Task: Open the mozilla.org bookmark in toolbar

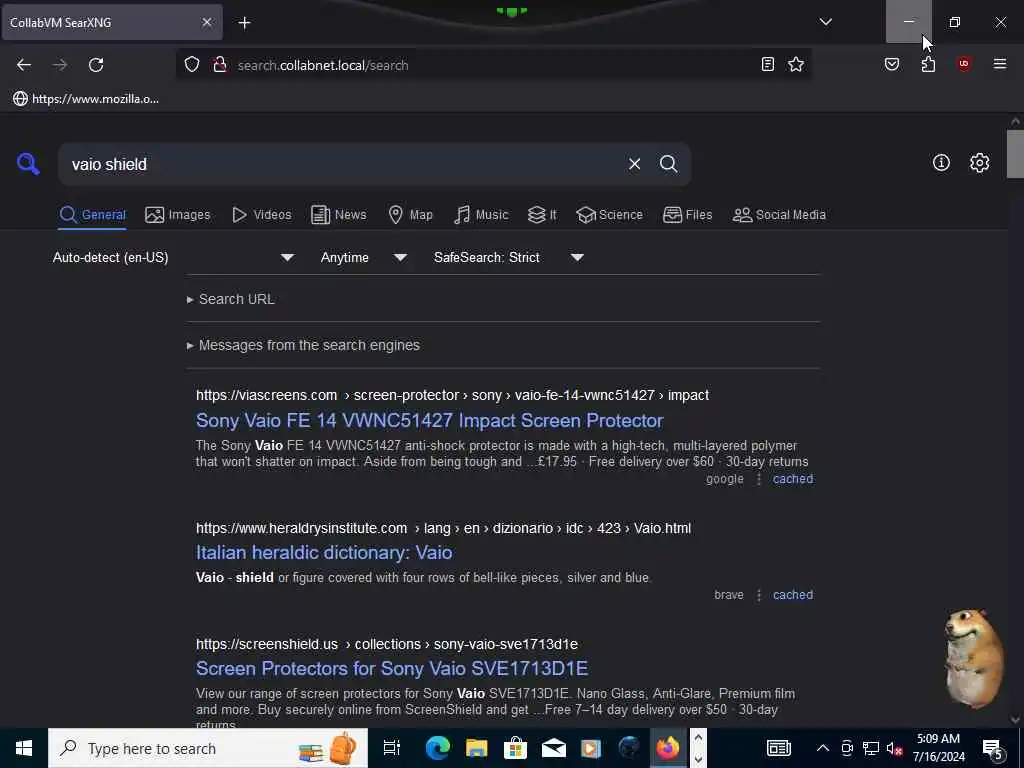Action: coord(86,99)
